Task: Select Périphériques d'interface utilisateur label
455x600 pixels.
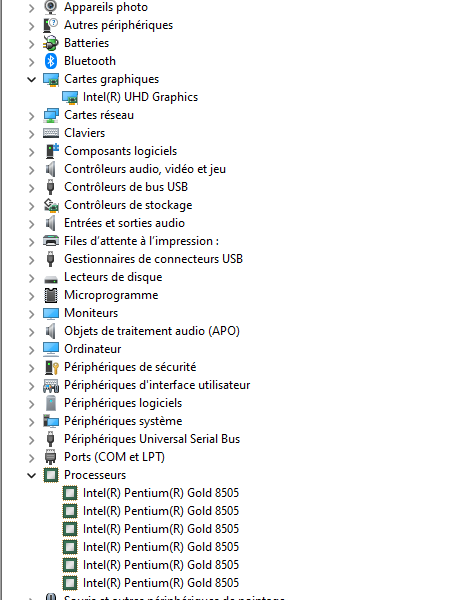Action: (x=157, y=385)
